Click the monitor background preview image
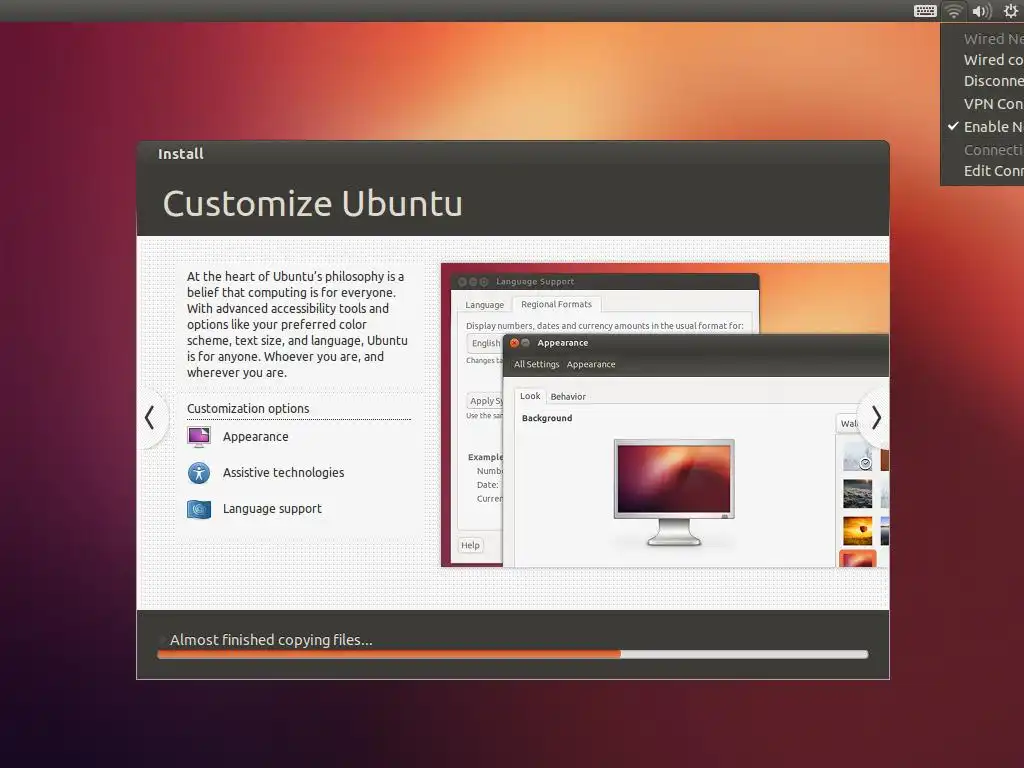Viewport: 1024px width, 768px height. tap(674, 492)
